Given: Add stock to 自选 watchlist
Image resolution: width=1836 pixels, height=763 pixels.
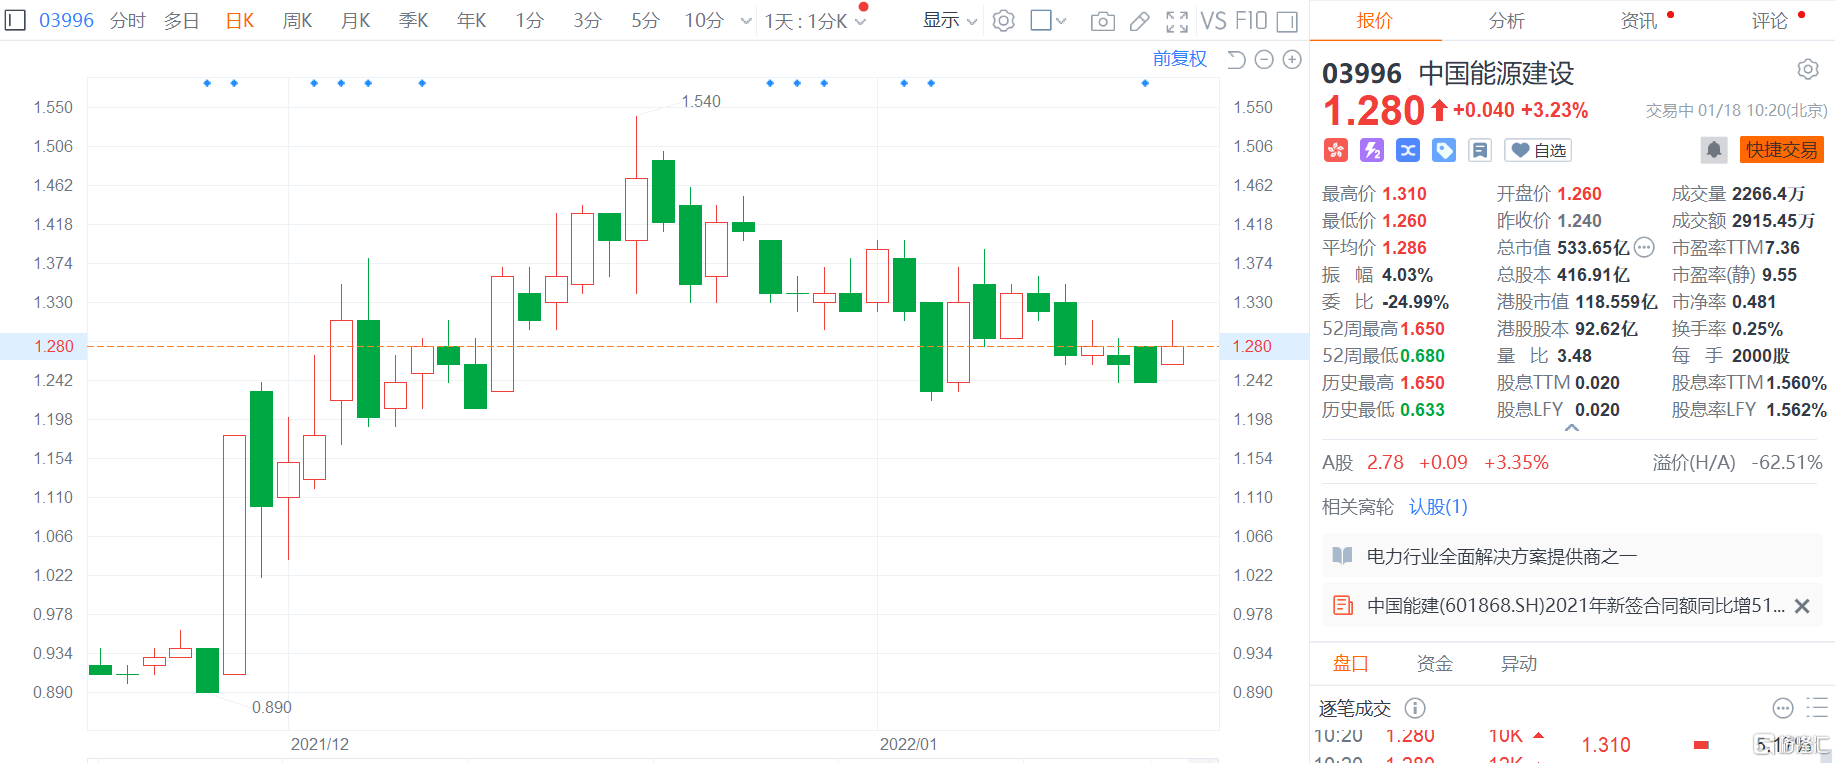Looking at the screenshot, I should [1538, 150].
